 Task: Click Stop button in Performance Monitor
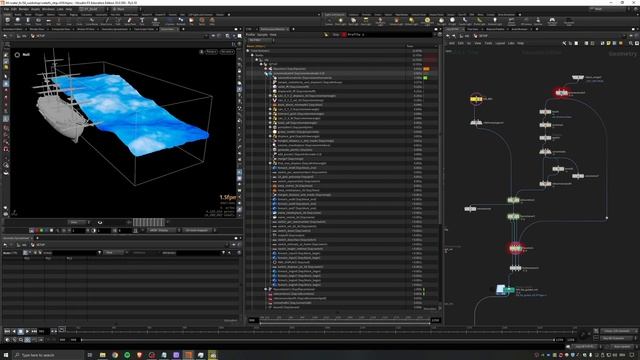coord(336,34)
